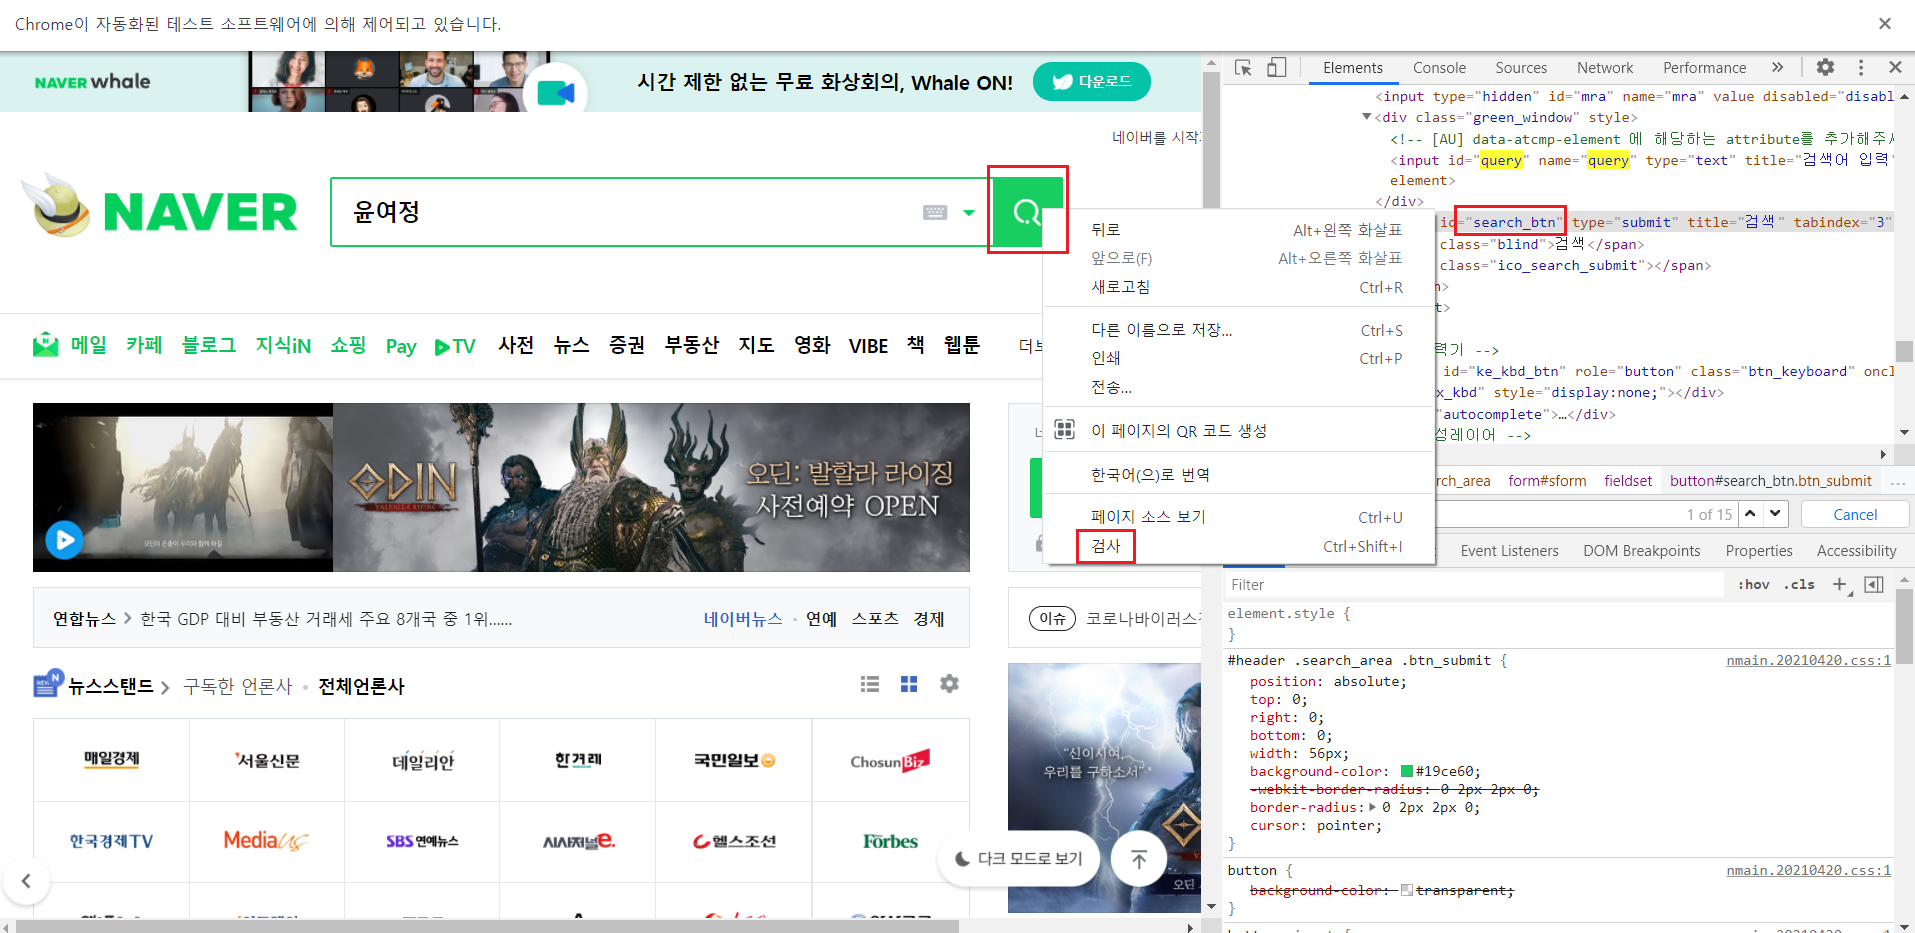Click the Styles Filter input field
Image resolution: width=1915 pixels, height=933 pixels.
pos(1475,585)
